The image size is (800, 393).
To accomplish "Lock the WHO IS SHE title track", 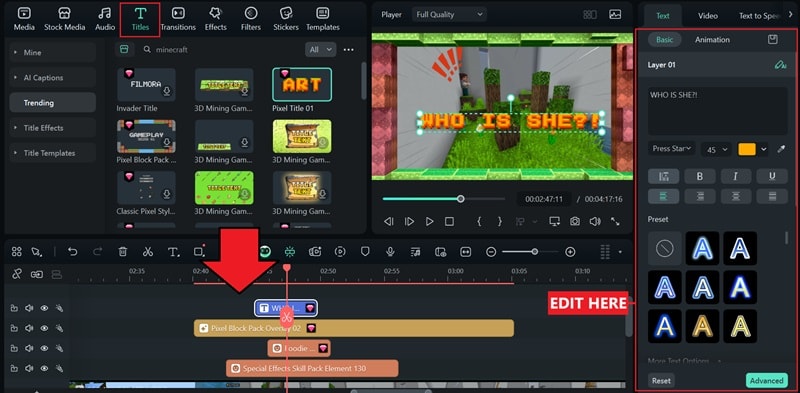I will (x=14, y=308).
